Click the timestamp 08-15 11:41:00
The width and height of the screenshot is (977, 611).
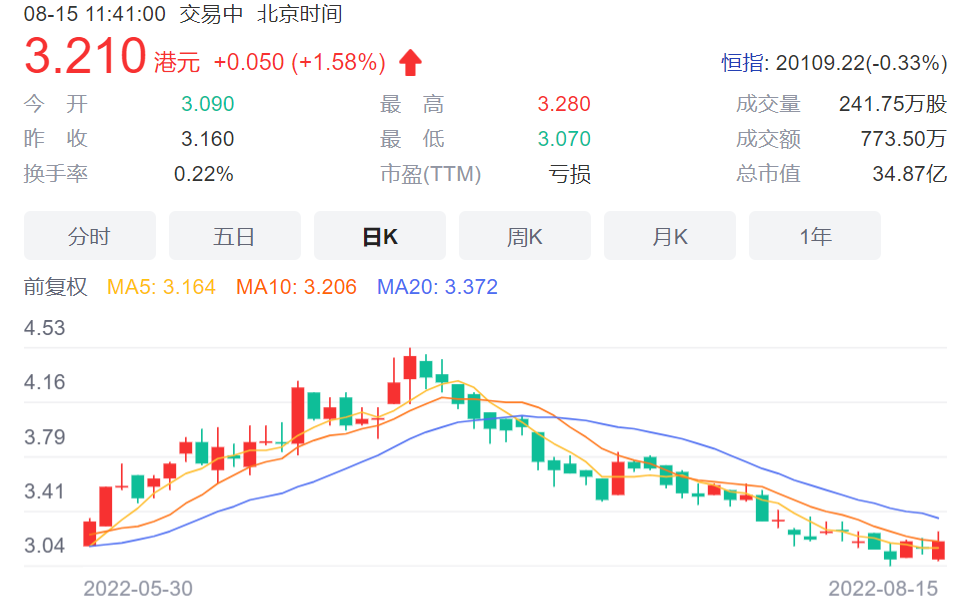pos(95,14)
